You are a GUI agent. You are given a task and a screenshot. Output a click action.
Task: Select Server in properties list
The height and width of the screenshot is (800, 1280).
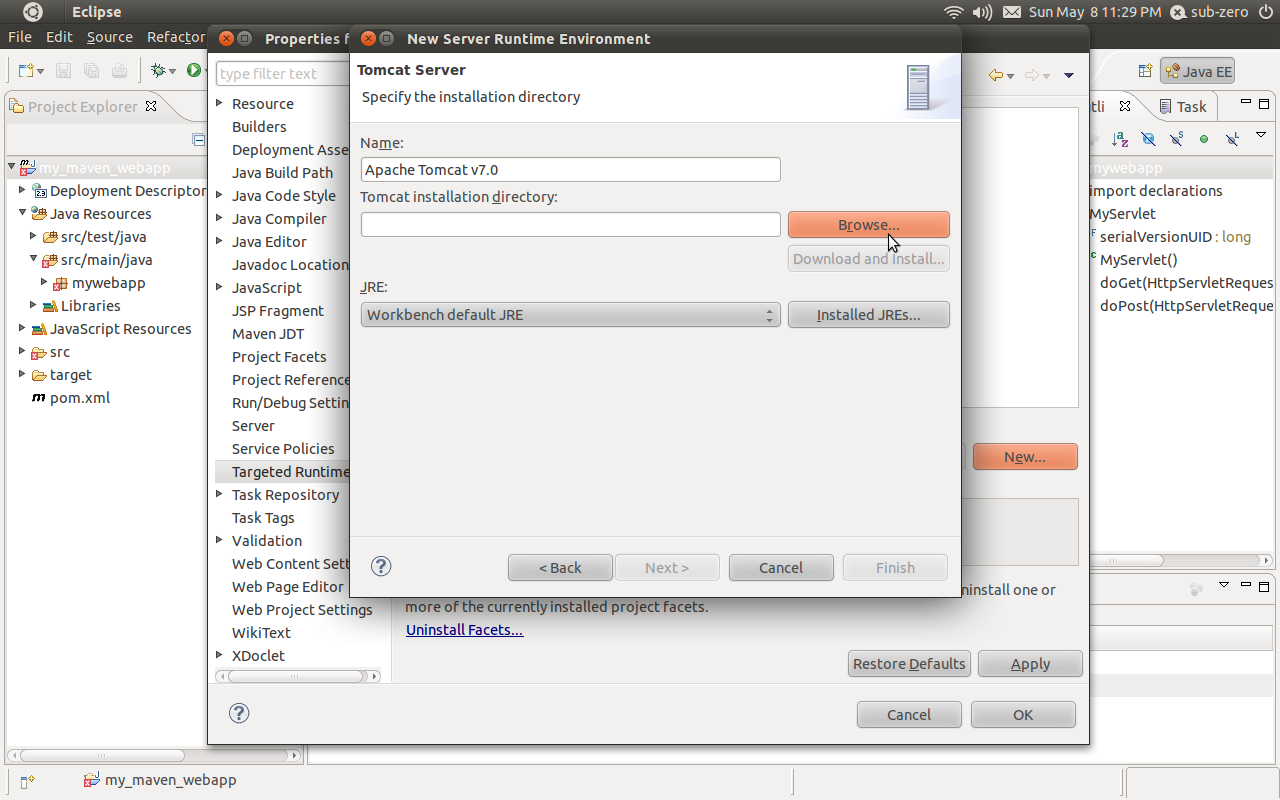click(x=253, y=426)
